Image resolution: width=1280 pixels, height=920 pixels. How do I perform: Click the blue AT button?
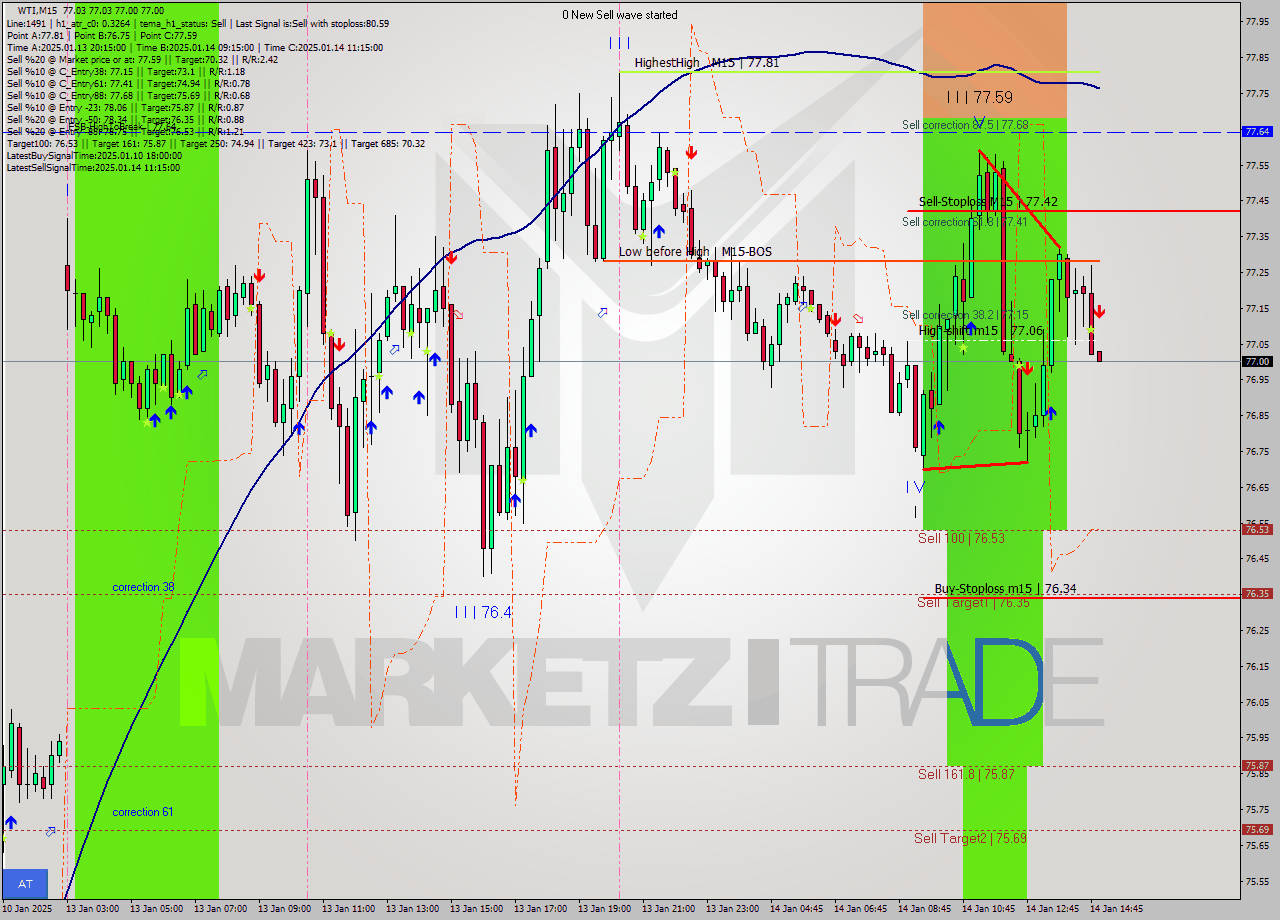tap(25, 884)
